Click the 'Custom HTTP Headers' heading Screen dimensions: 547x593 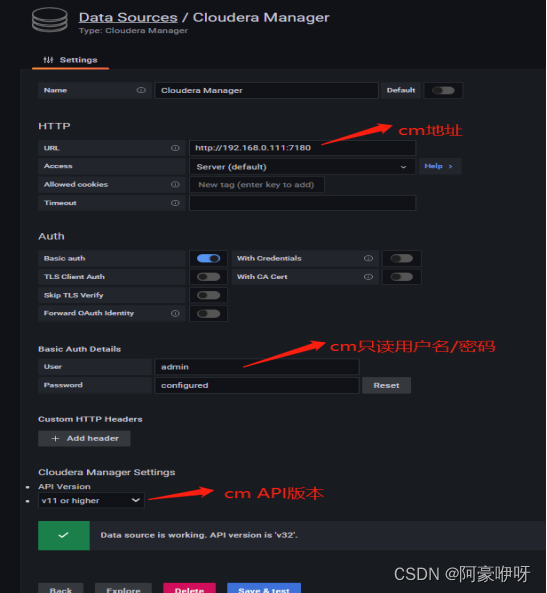click(x=90, y=419)
